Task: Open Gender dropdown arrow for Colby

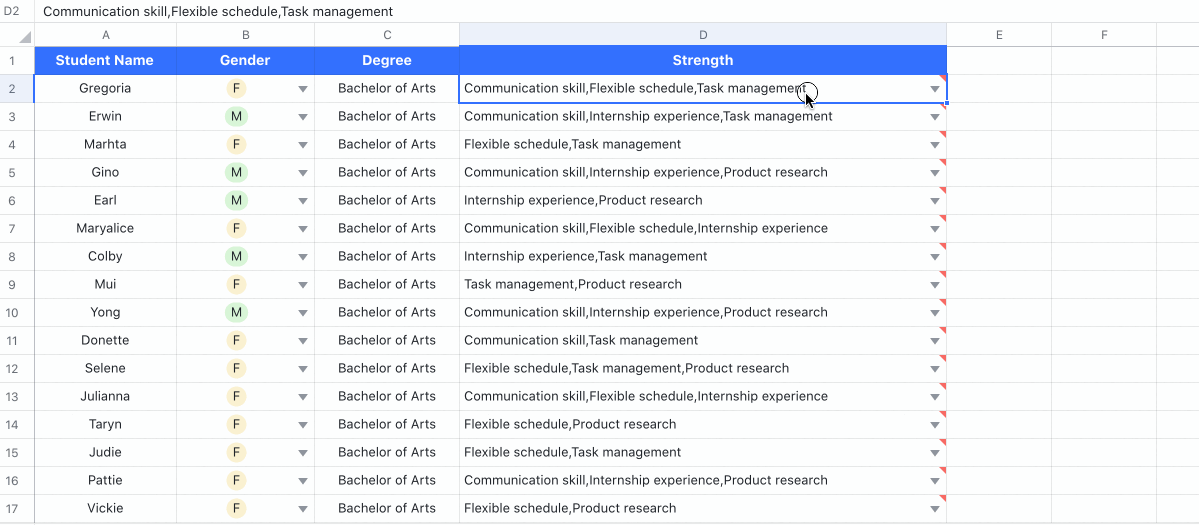Action: click(302, 257)
